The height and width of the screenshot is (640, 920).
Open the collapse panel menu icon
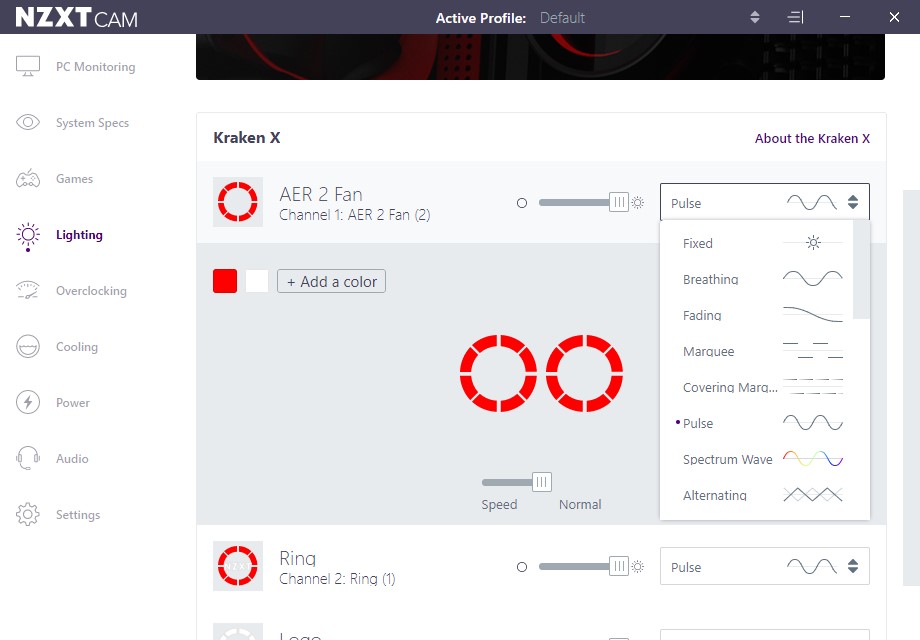[795, 18]
